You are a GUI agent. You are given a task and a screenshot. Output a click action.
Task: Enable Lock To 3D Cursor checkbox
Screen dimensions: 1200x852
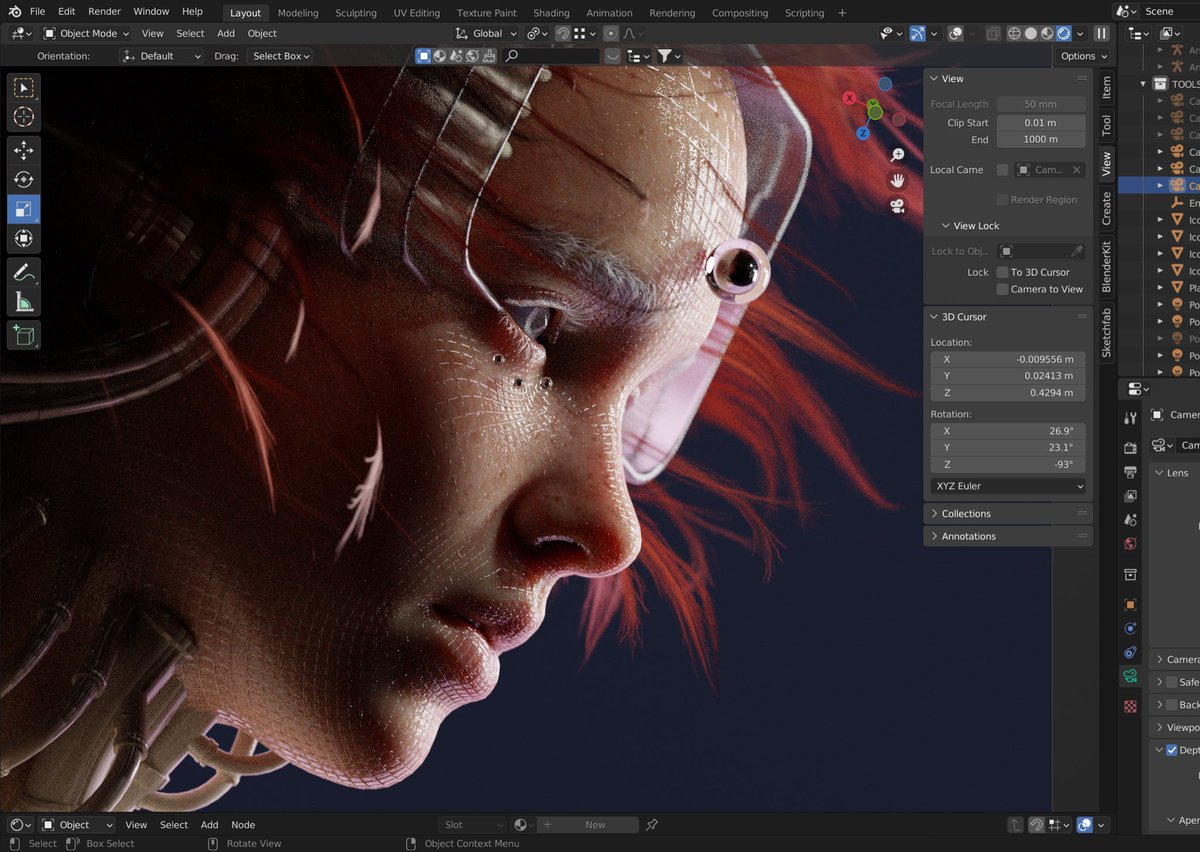pos(1002,272)
